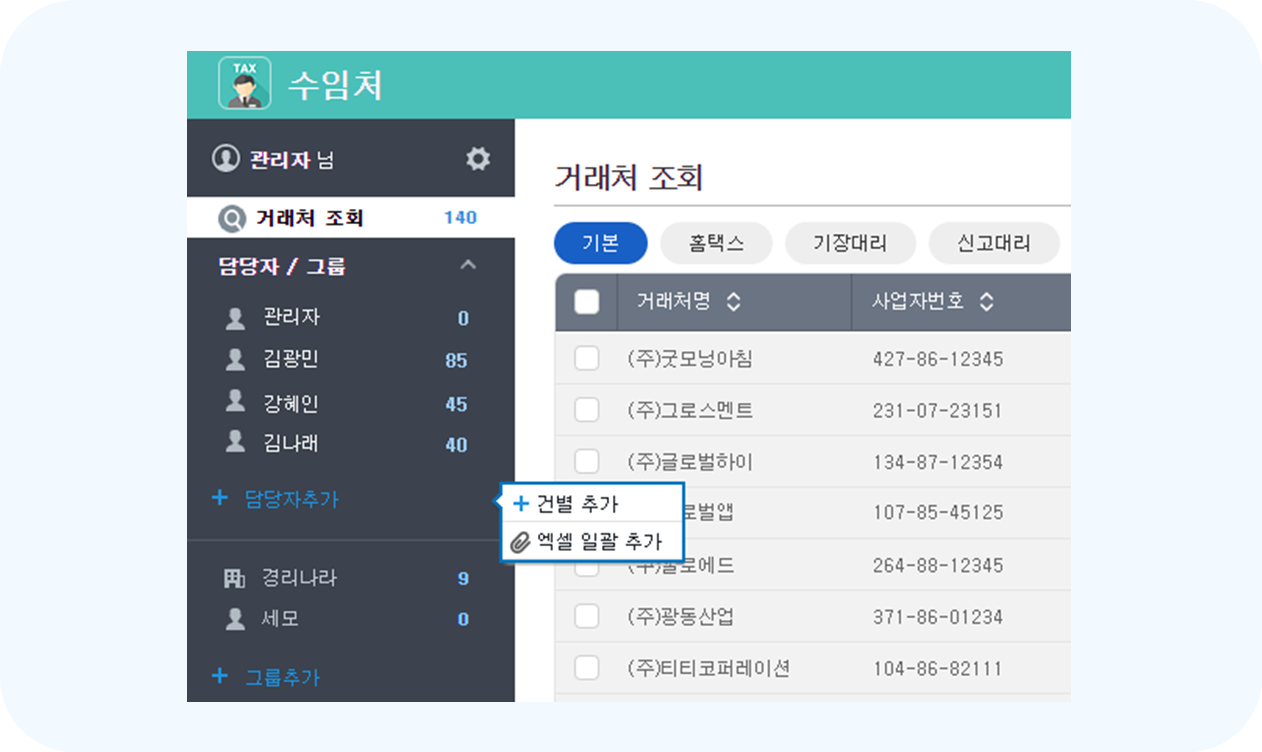Click the 경리나라 building icon
Viewport: 1262px width, 752px height.
coord(235,578)
